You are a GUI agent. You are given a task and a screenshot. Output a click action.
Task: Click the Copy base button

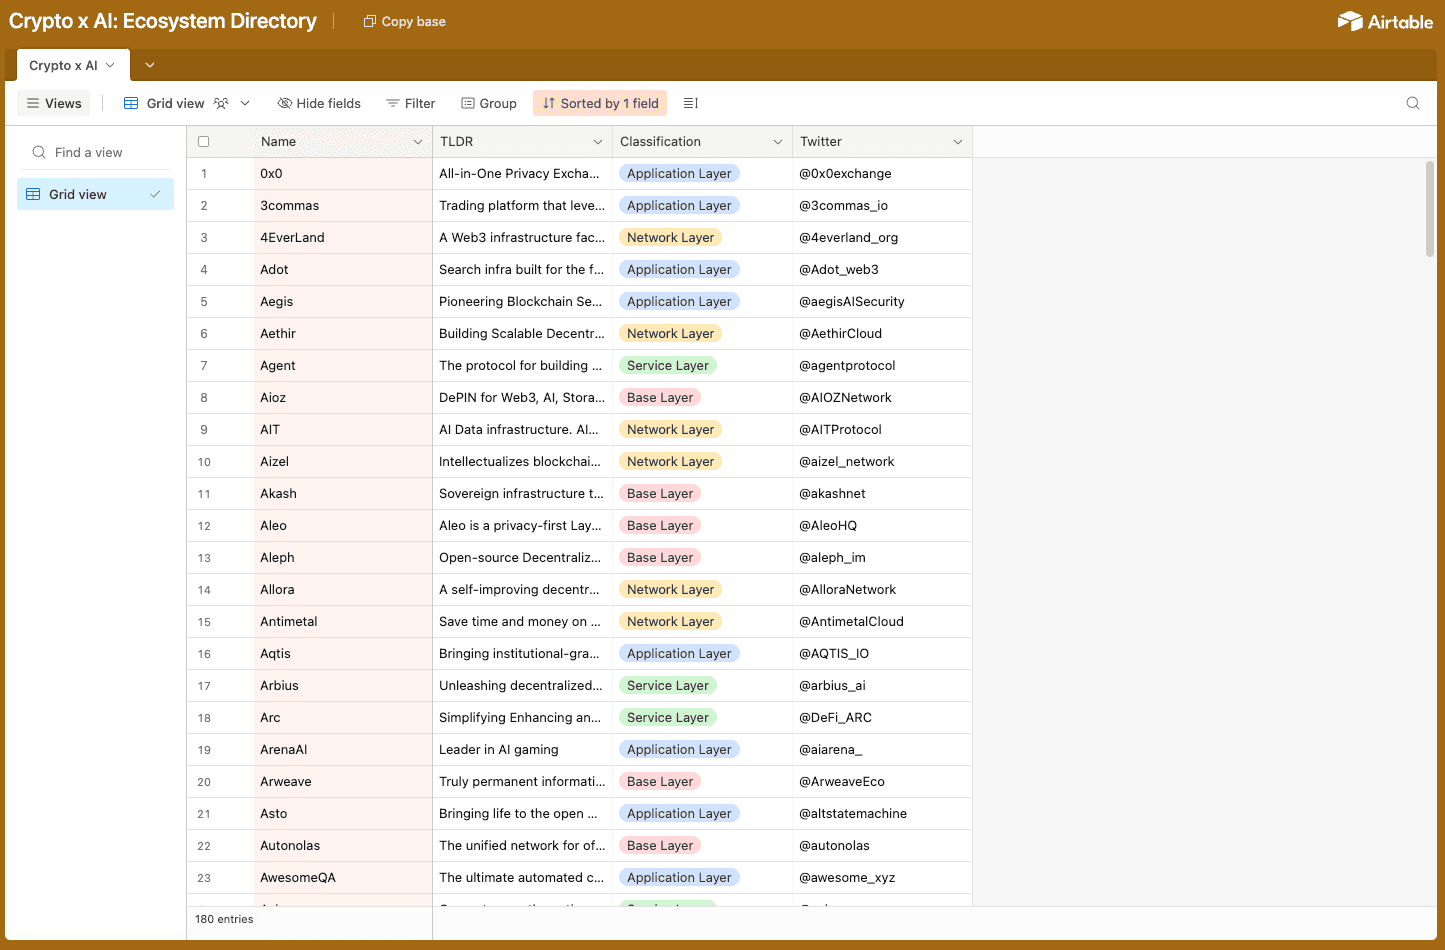point(404,21)
